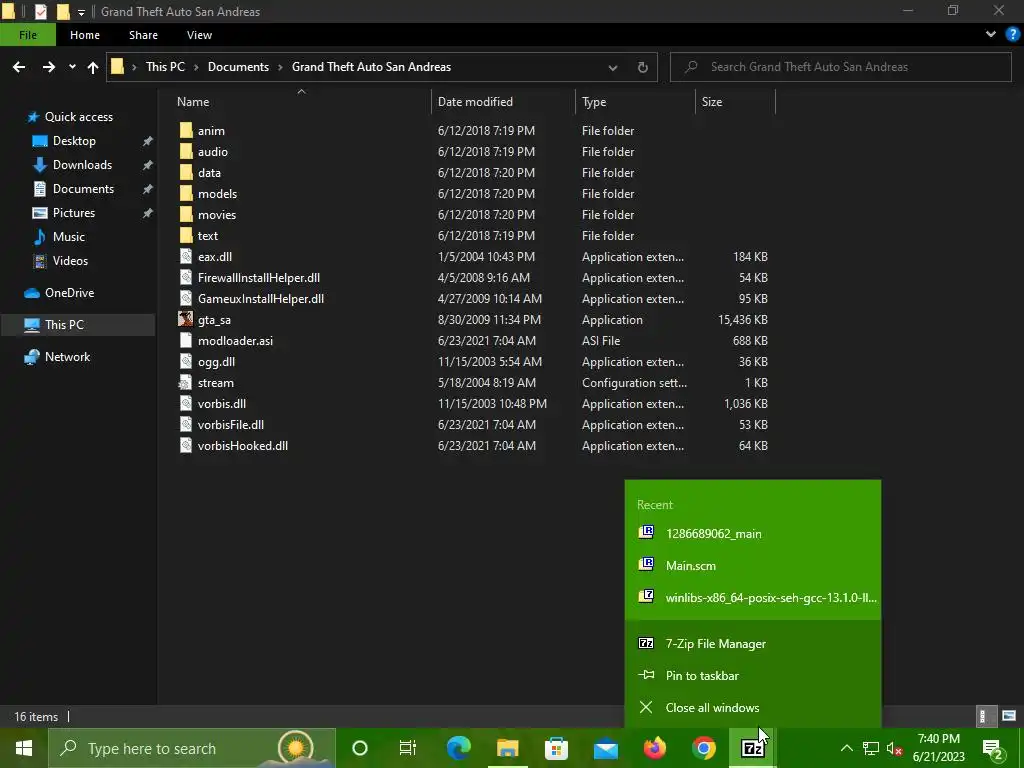Expand the chevron after Documents breadcrumb

(x=280, y=67)
